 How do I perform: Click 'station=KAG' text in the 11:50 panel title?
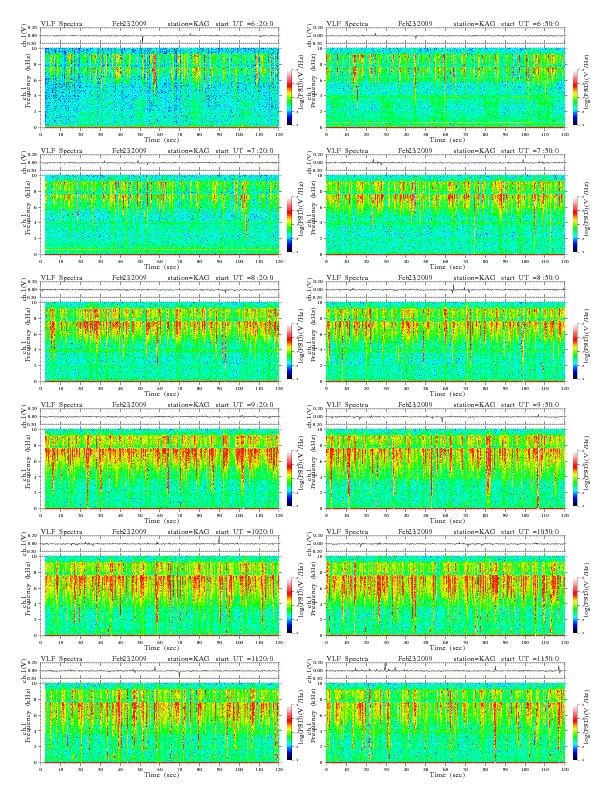pyautogui.click(x=474, y=659)
